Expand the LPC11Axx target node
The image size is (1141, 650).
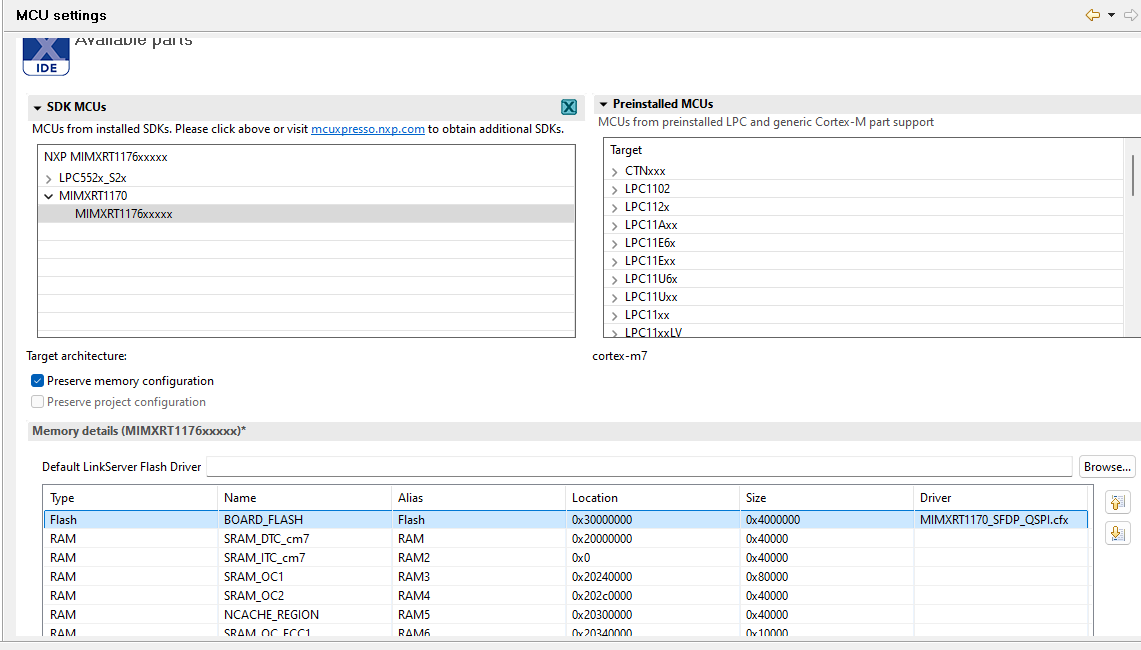pos(615,225)
